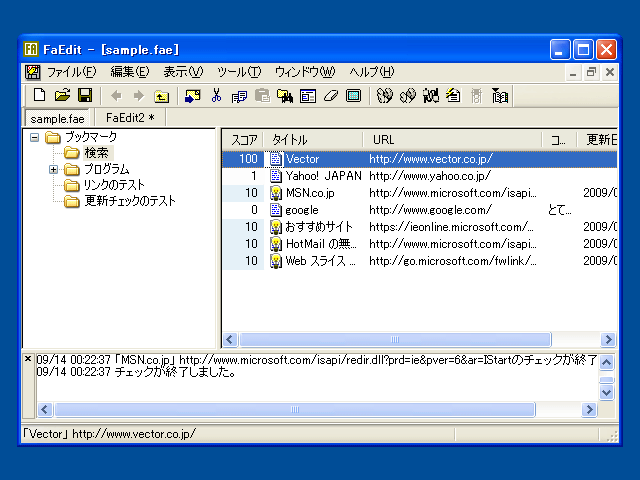Expand the プログラム folder node
Screen dimensions: 640x480
tap(53, 169)
